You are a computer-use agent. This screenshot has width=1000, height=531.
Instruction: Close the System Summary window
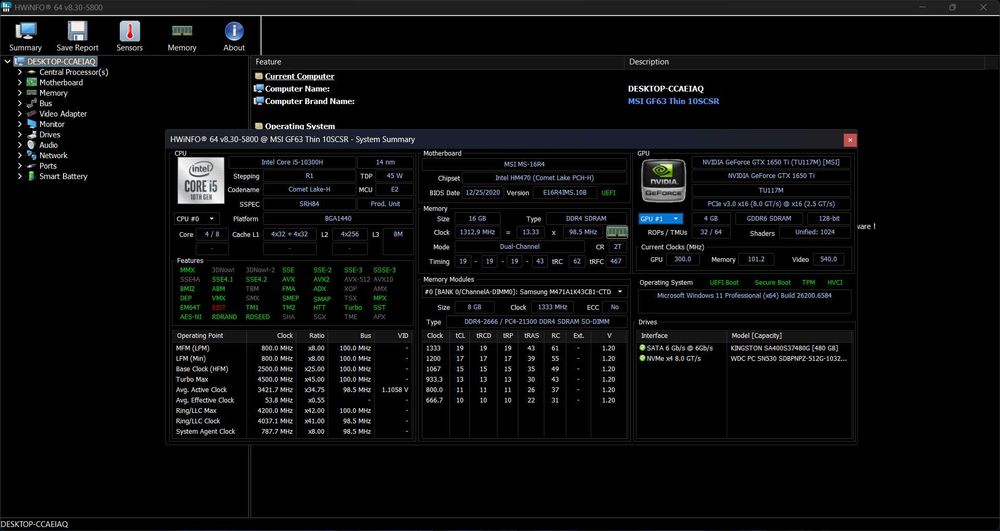point(850,140)
